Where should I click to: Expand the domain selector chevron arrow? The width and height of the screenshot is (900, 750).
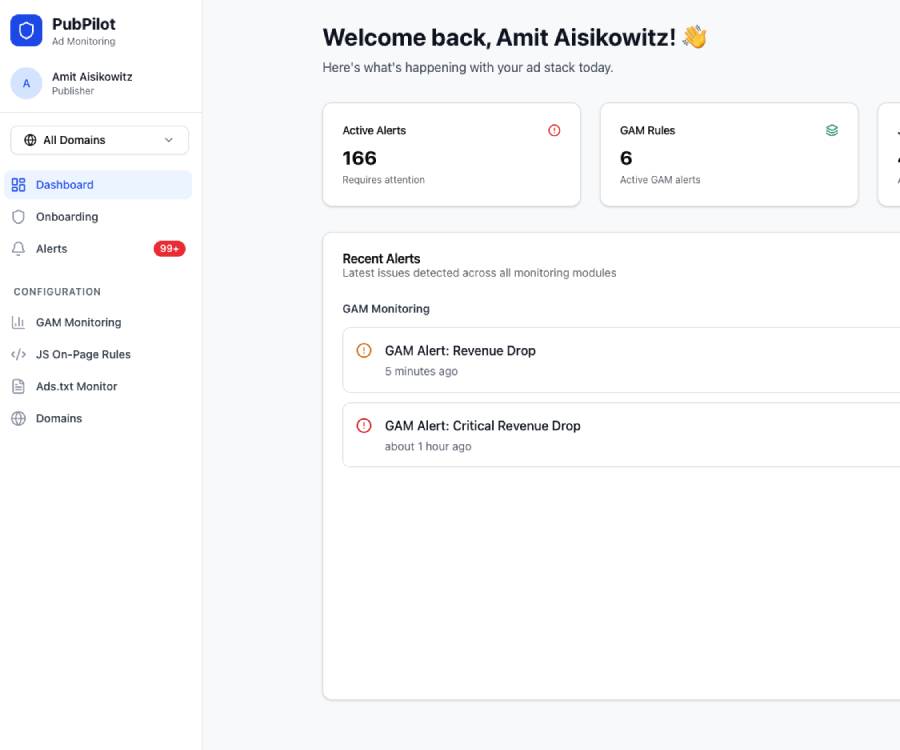click(x=169, y=140)
